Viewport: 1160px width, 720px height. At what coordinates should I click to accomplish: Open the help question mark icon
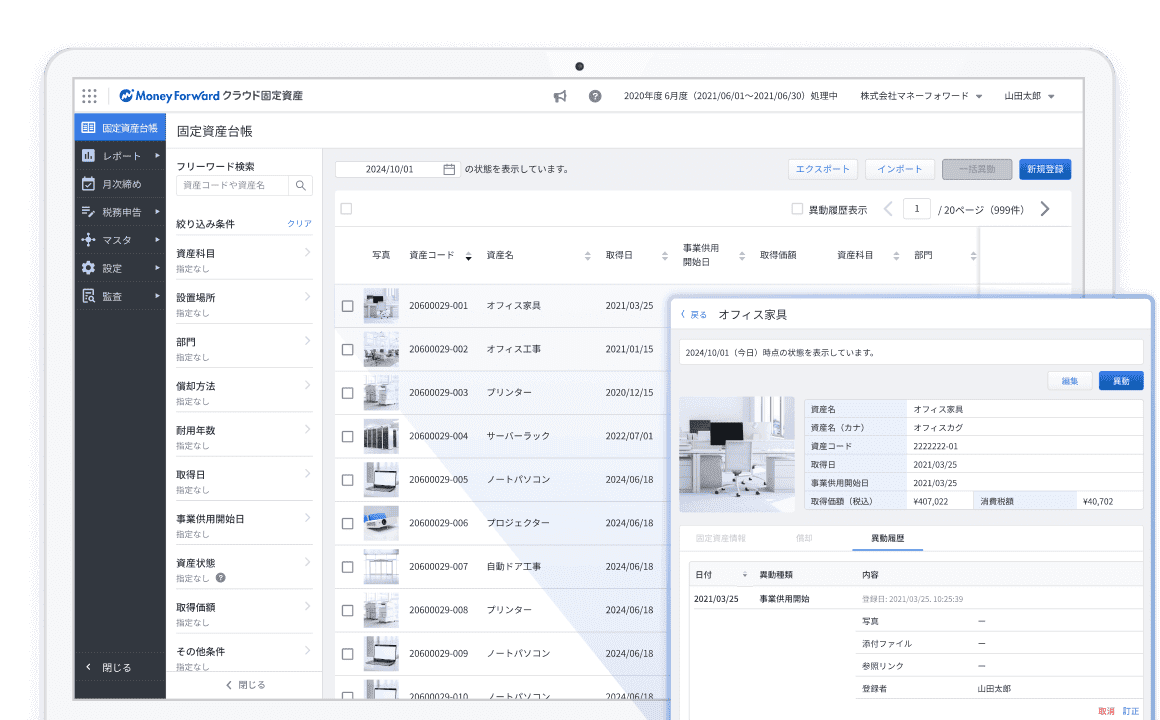click(595, 96)
